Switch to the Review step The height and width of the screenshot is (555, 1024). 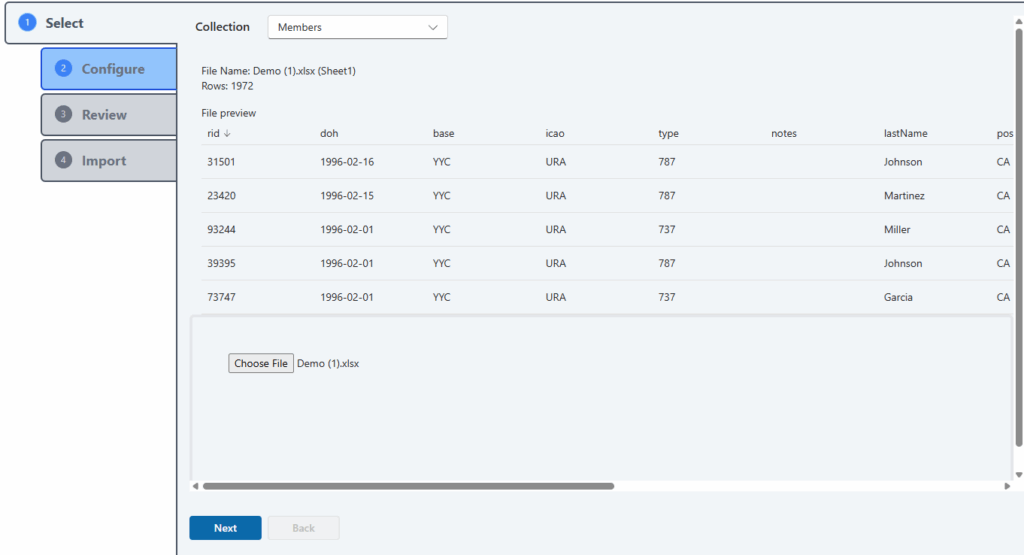pyautogui.click(x=109, y=114)
